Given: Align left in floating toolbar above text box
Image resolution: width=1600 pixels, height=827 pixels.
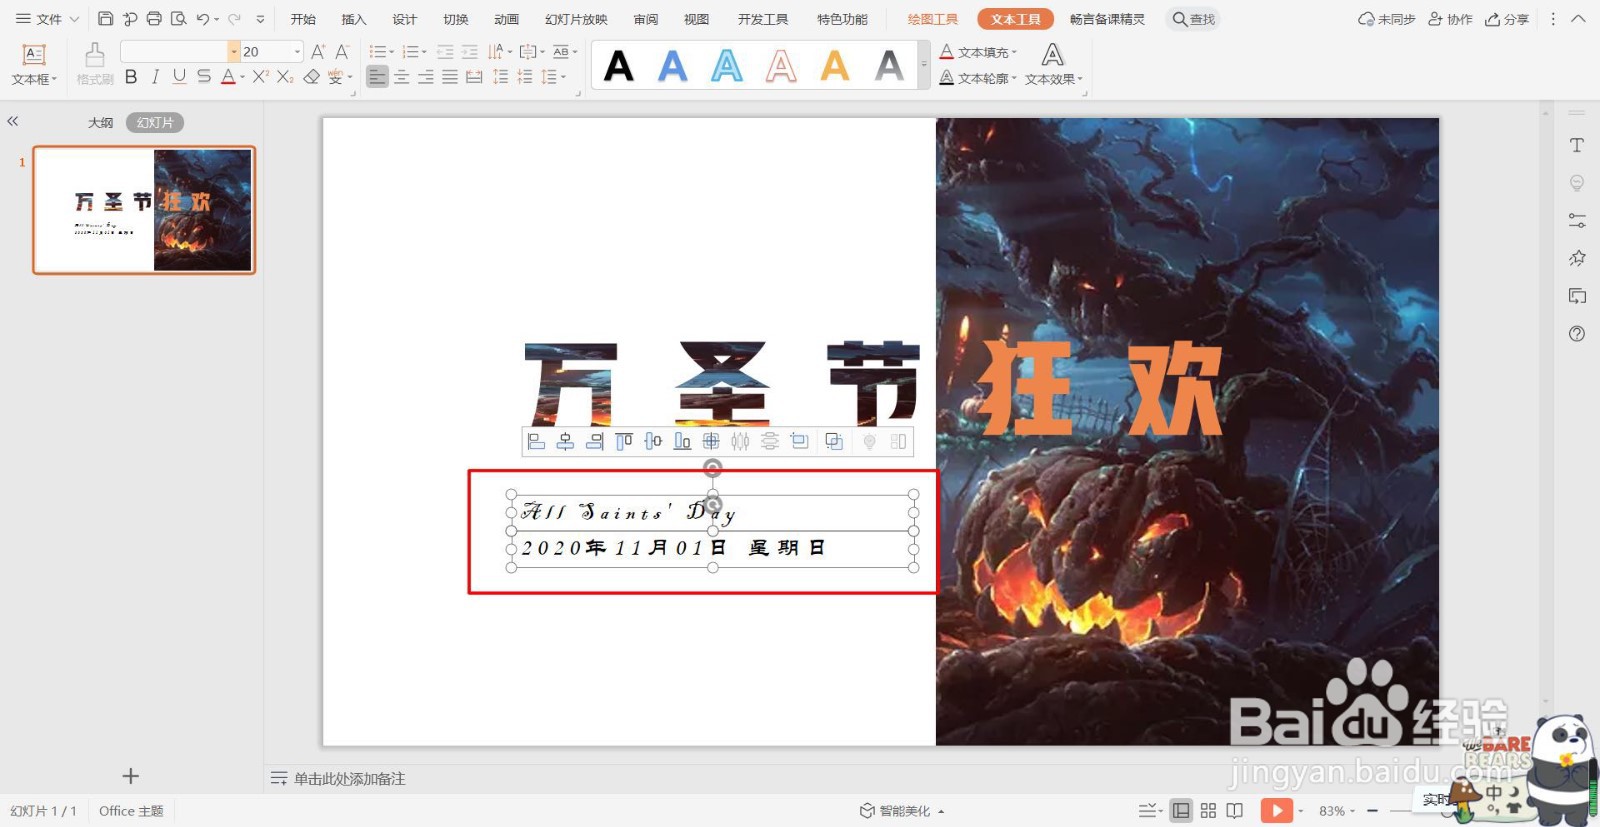Looking at the screenshot, I should click(x=536, y=441).
